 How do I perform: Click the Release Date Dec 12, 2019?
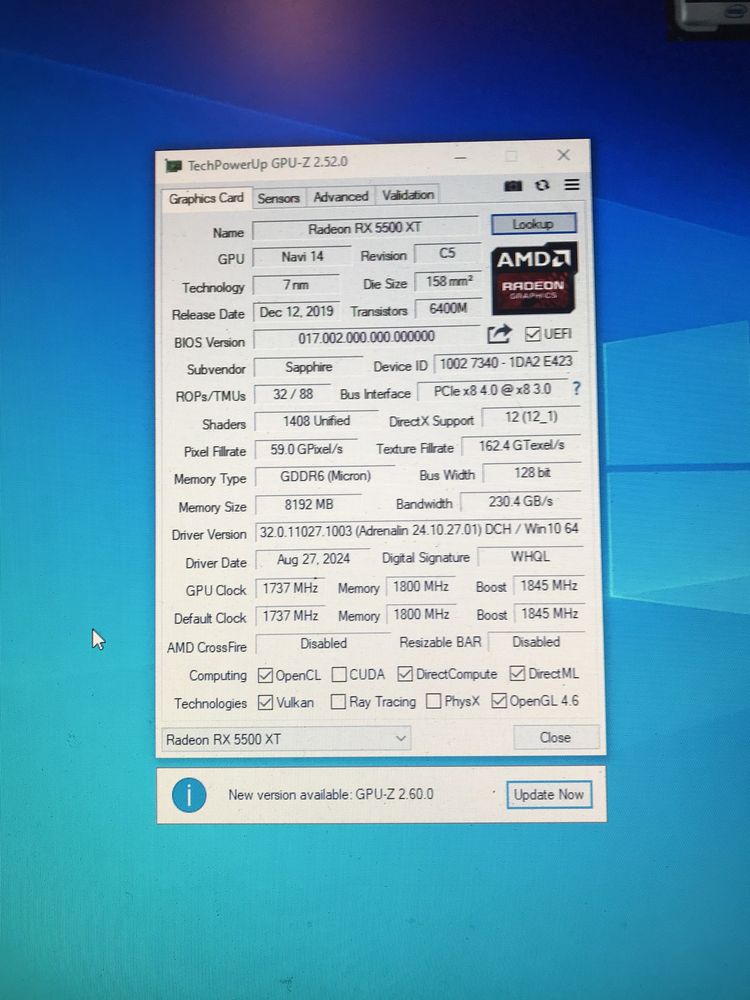(x=297, y=312)
